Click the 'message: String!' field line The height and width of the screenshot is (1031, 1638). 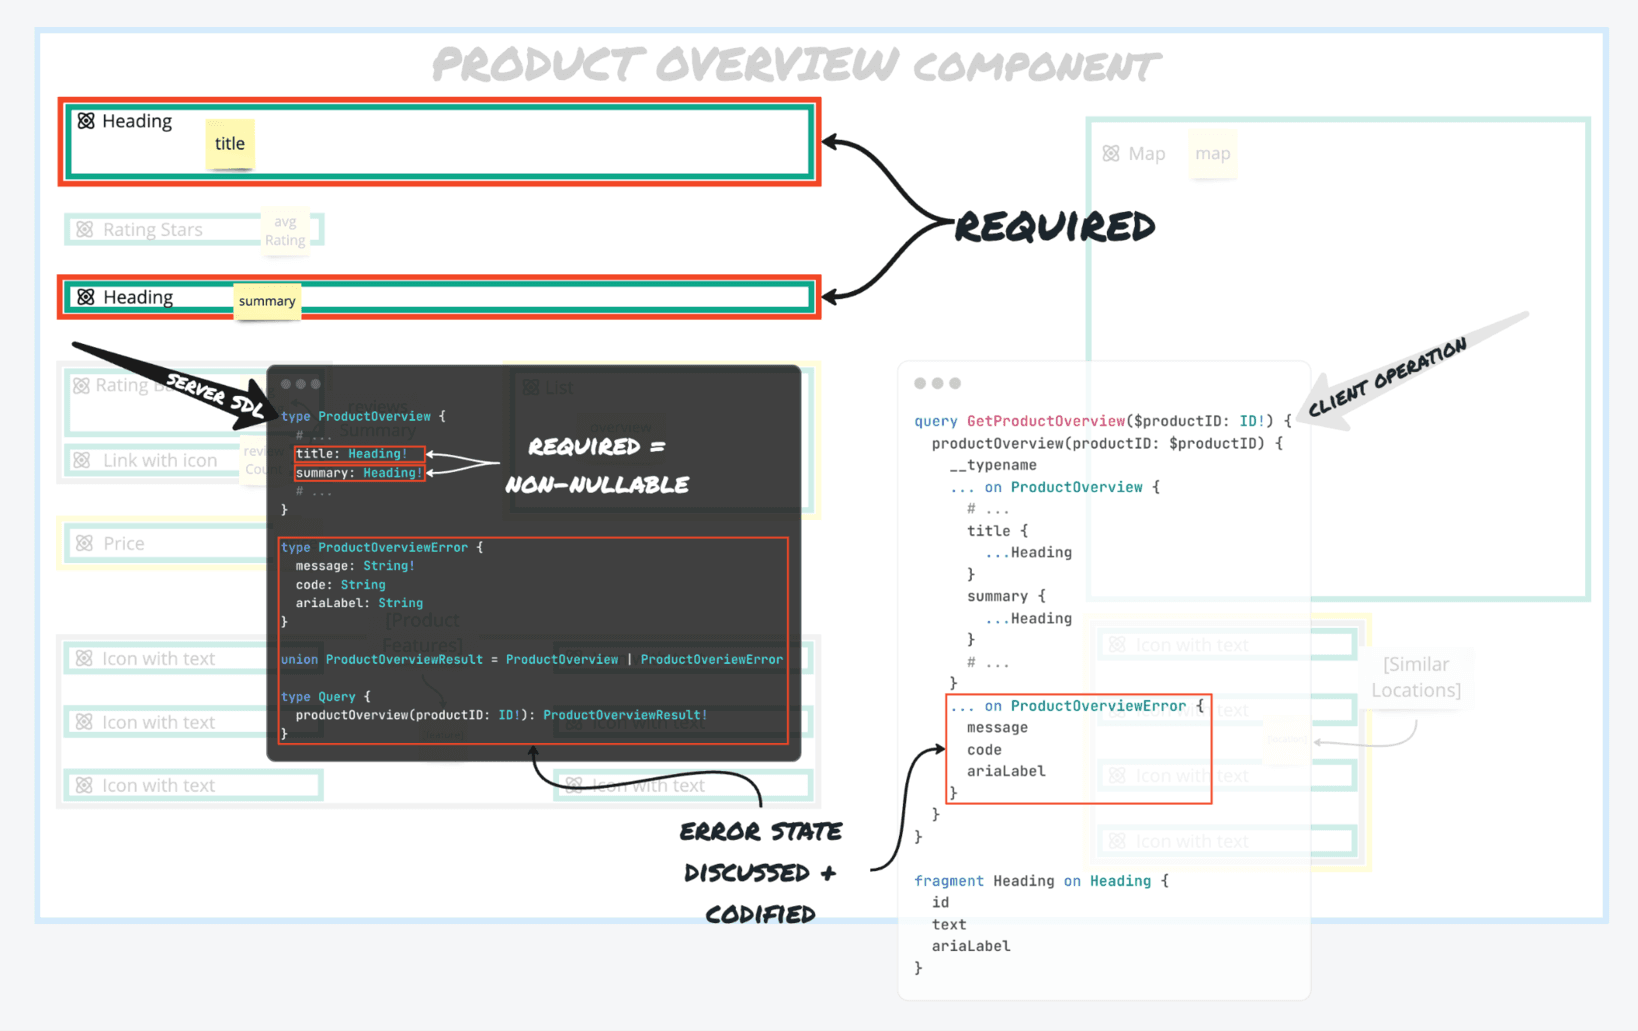355,566
